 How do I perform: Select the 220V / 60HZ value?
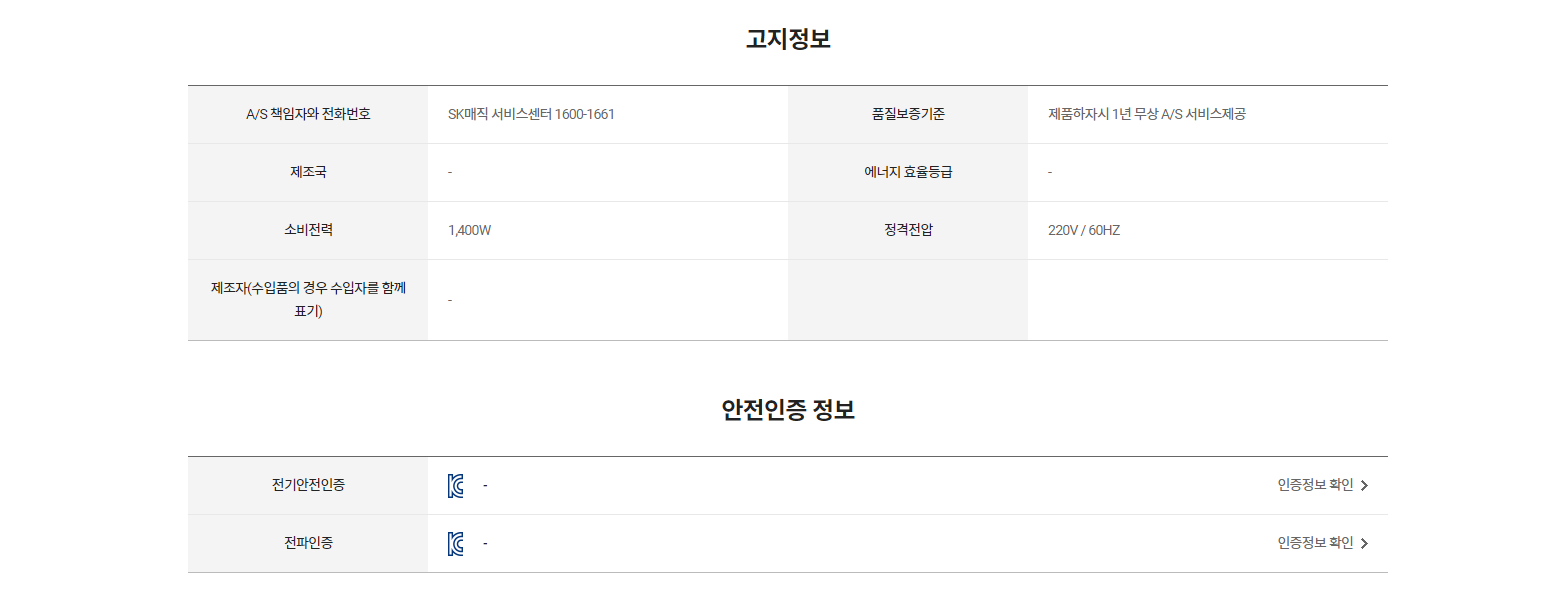coord(1084,230)
